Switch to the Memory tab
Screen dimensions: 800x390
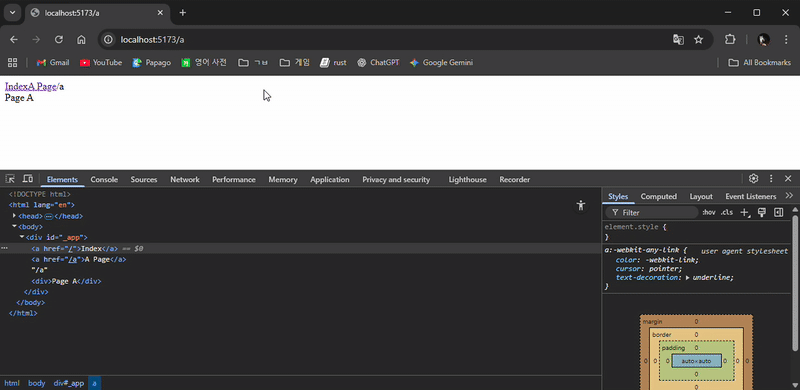point(283,180)
